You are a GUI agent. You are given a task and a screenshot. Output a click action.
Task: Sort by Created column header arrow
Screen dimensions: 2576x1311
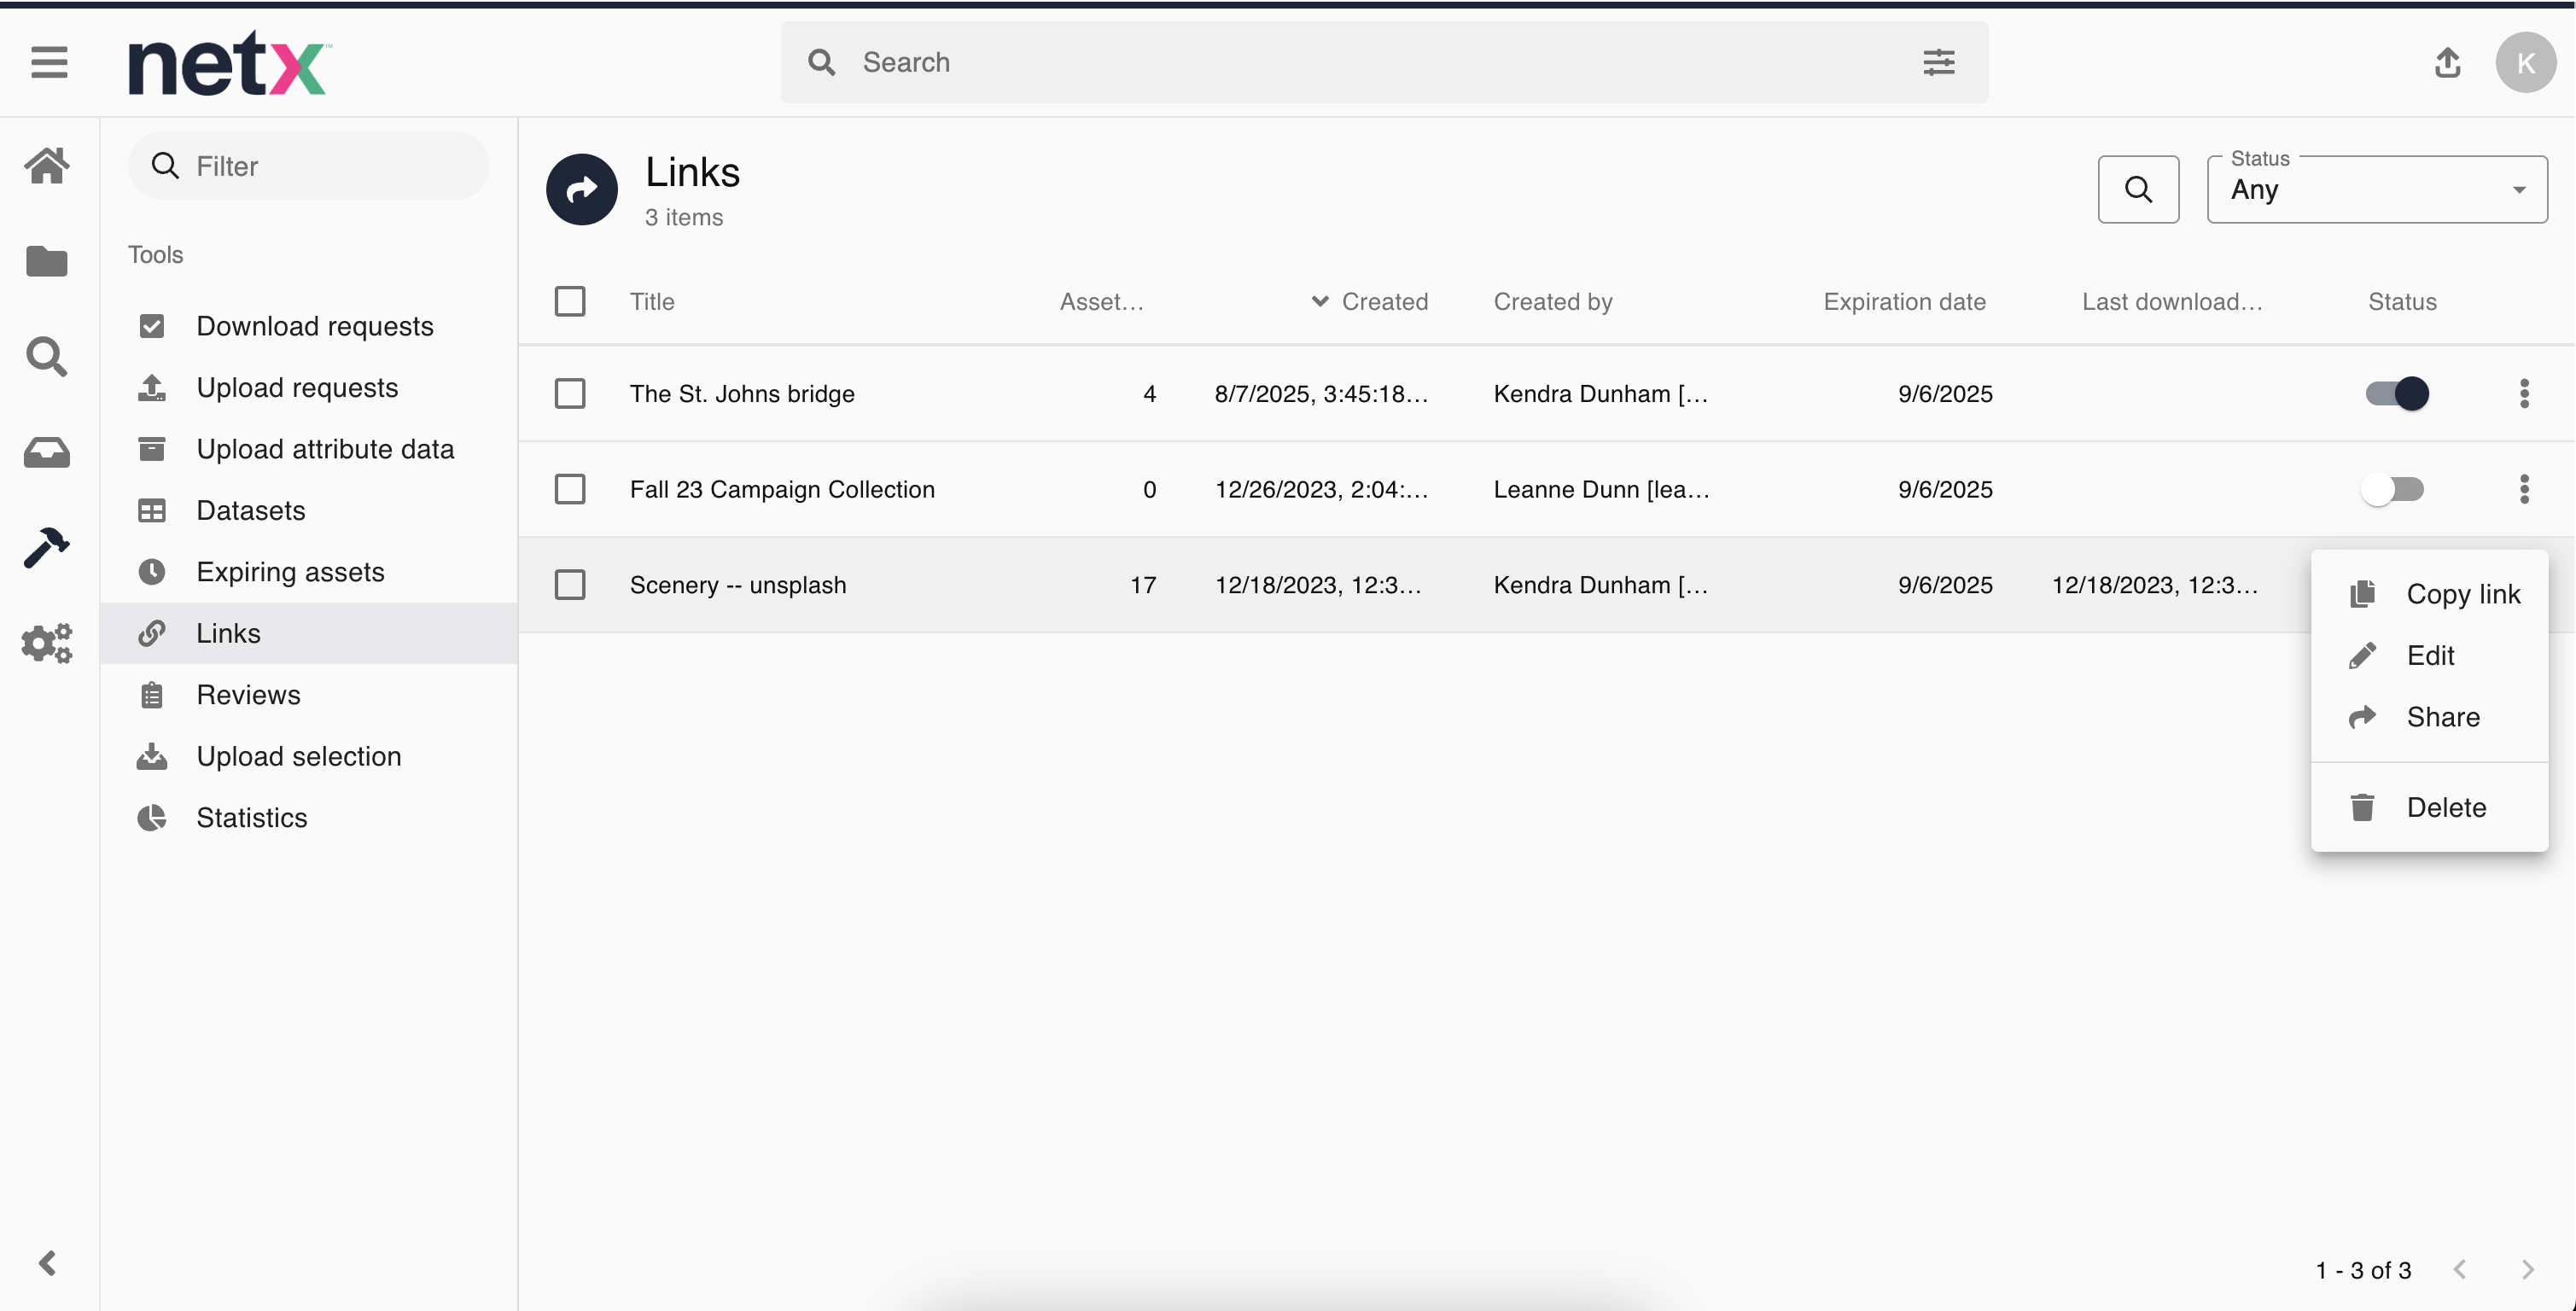1319,302
